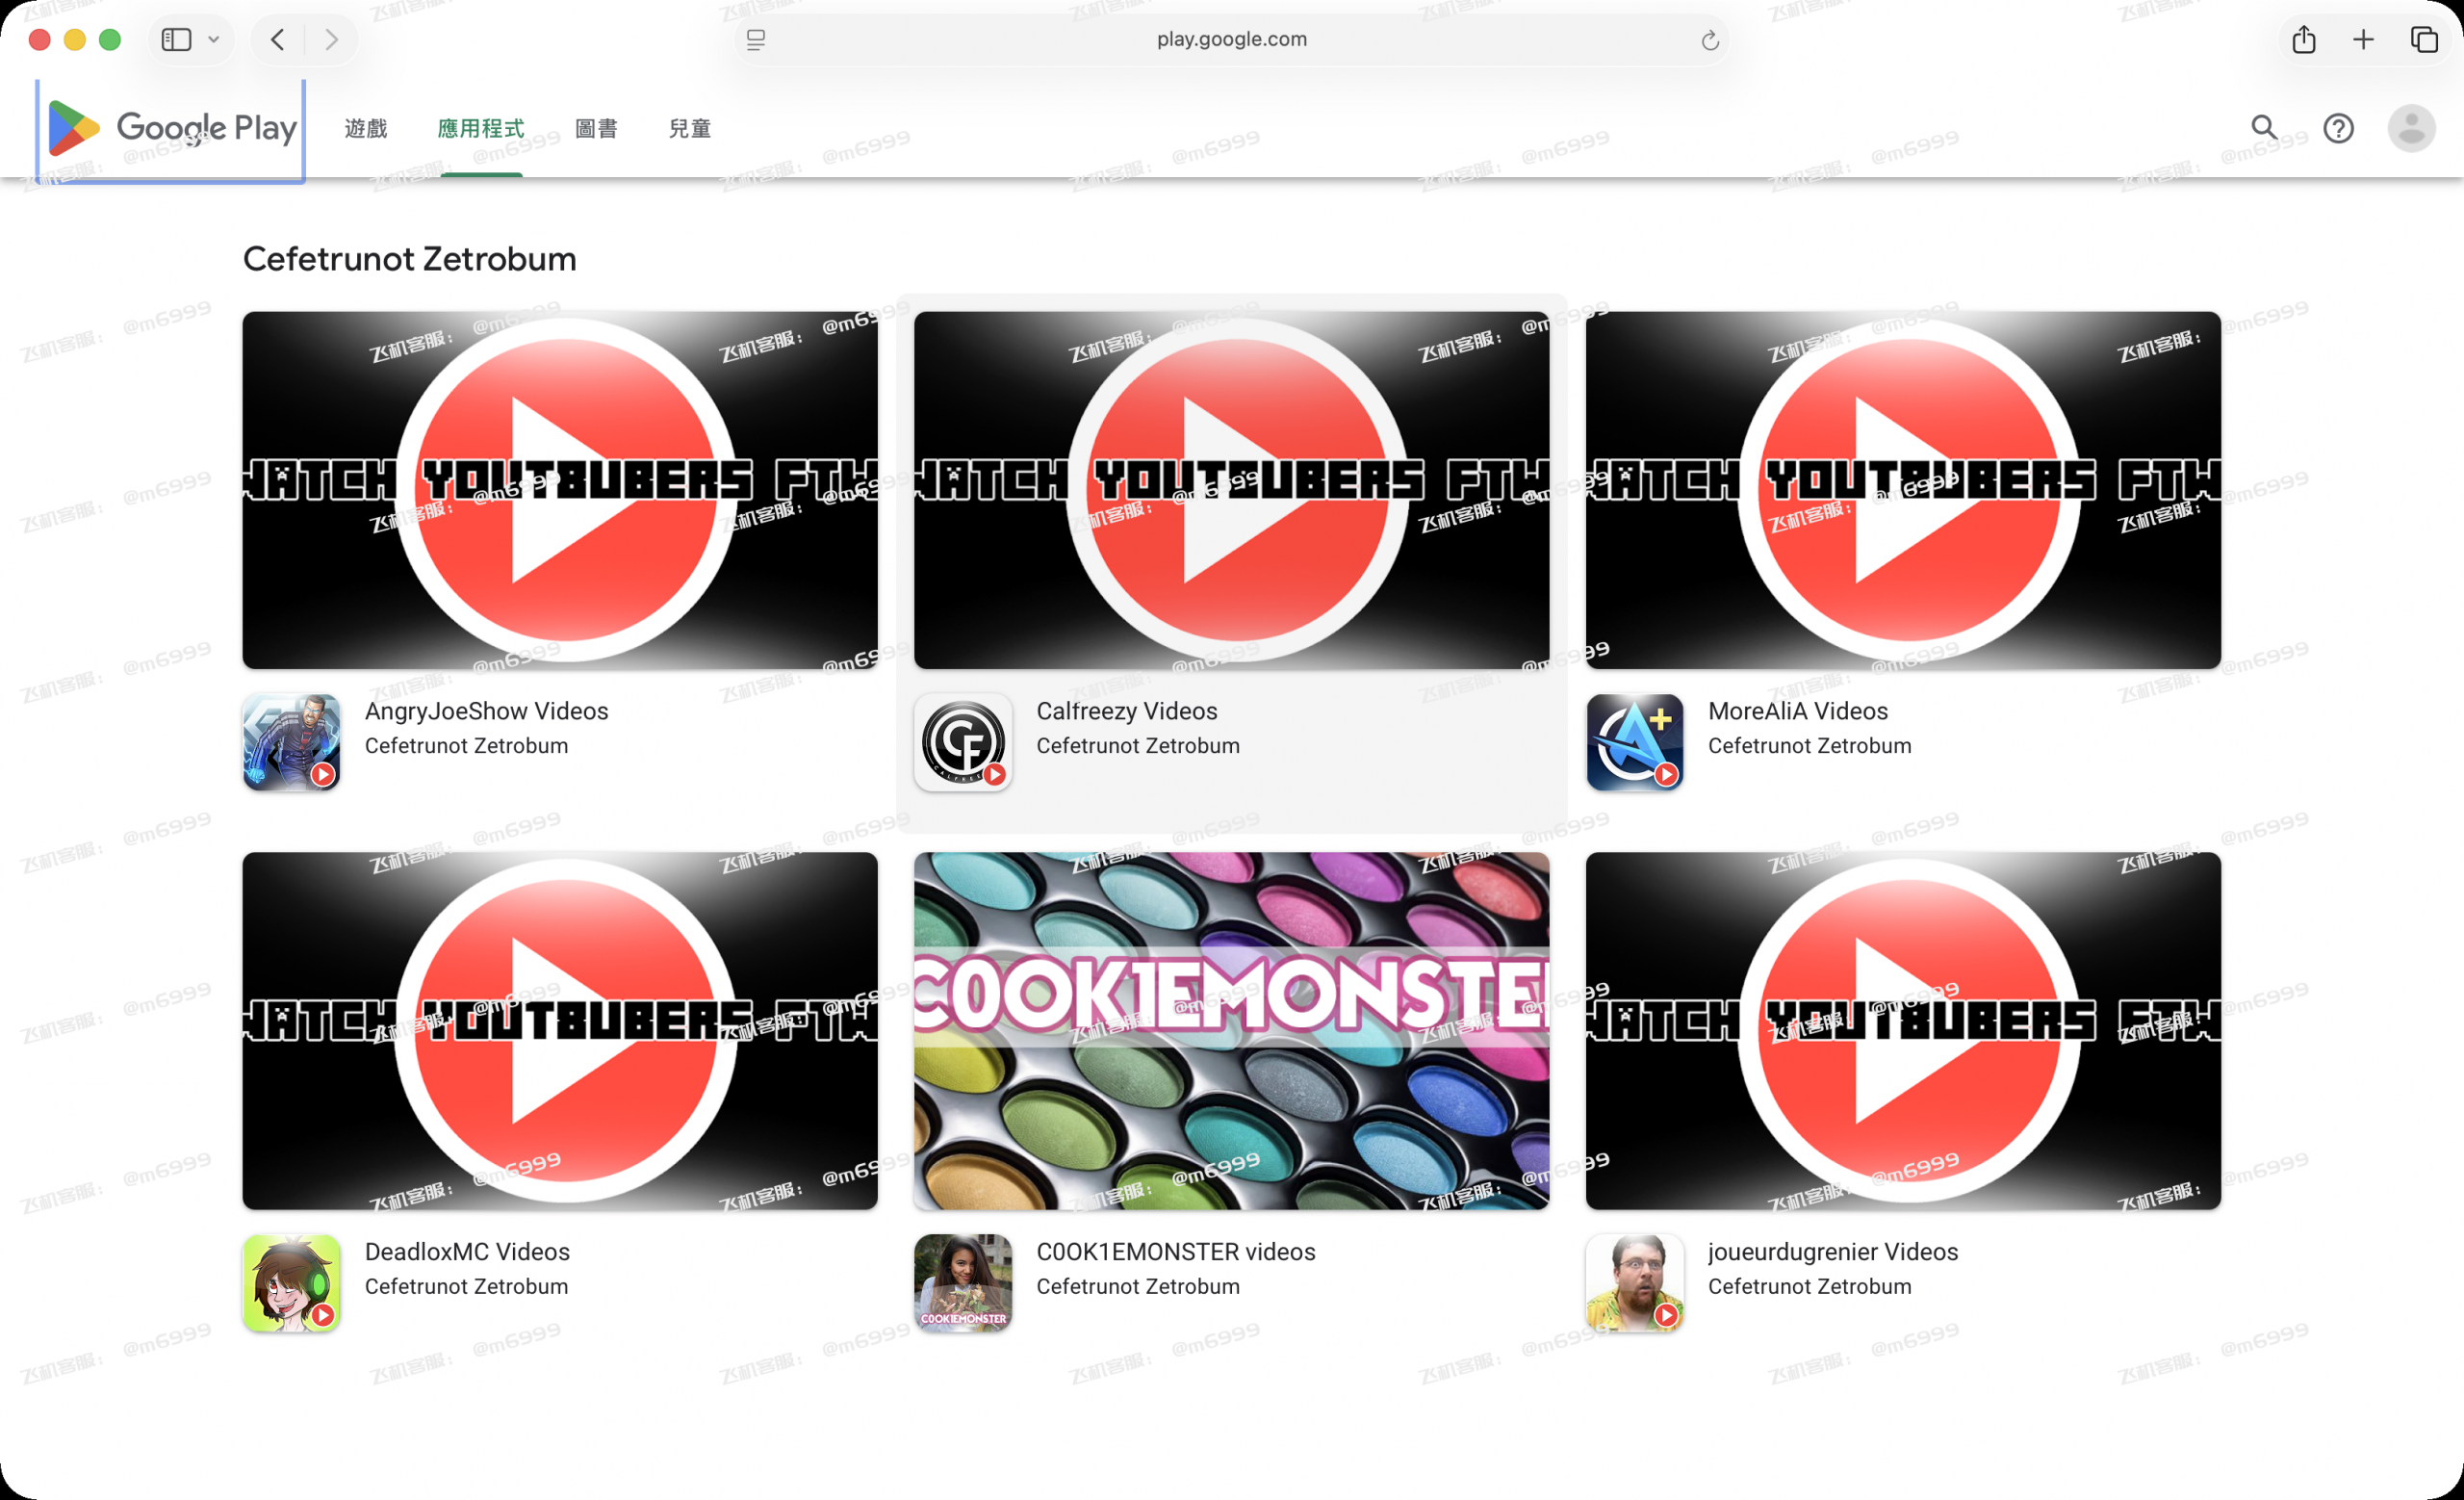
Task: Open a new tab with plus button
Action: 2364,40
